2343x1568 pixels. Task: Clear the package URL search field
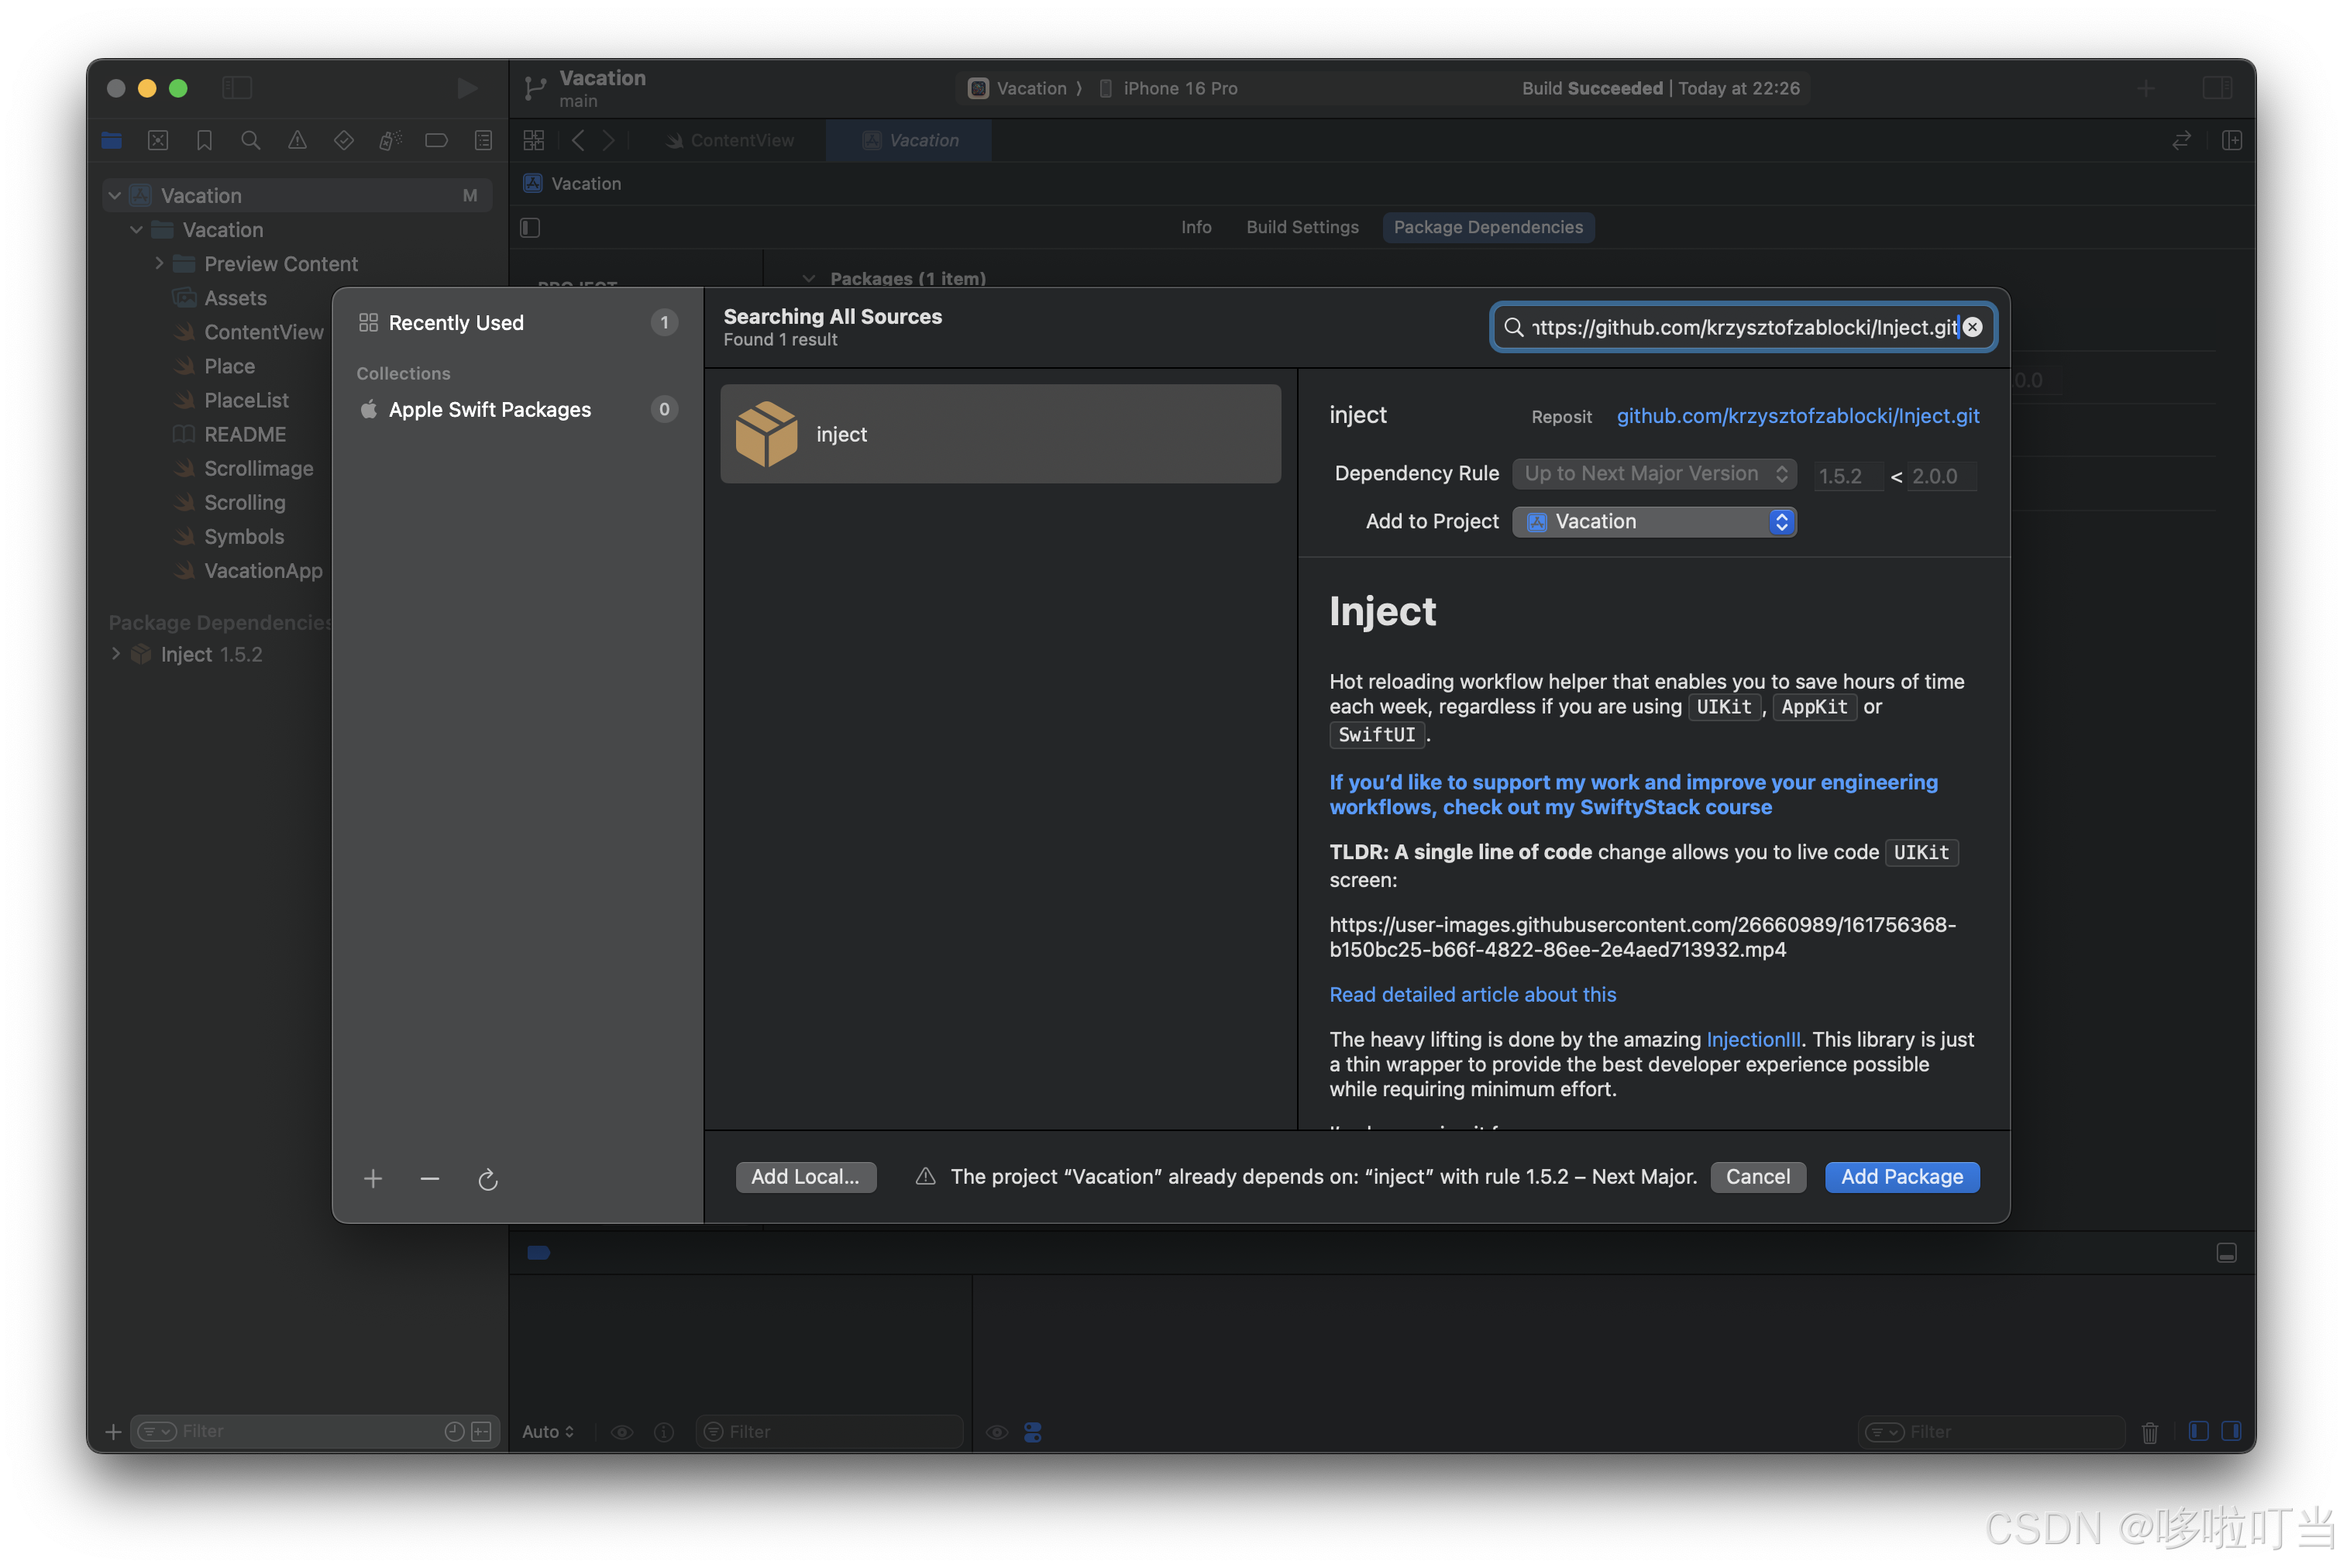tap(1972, 327)
